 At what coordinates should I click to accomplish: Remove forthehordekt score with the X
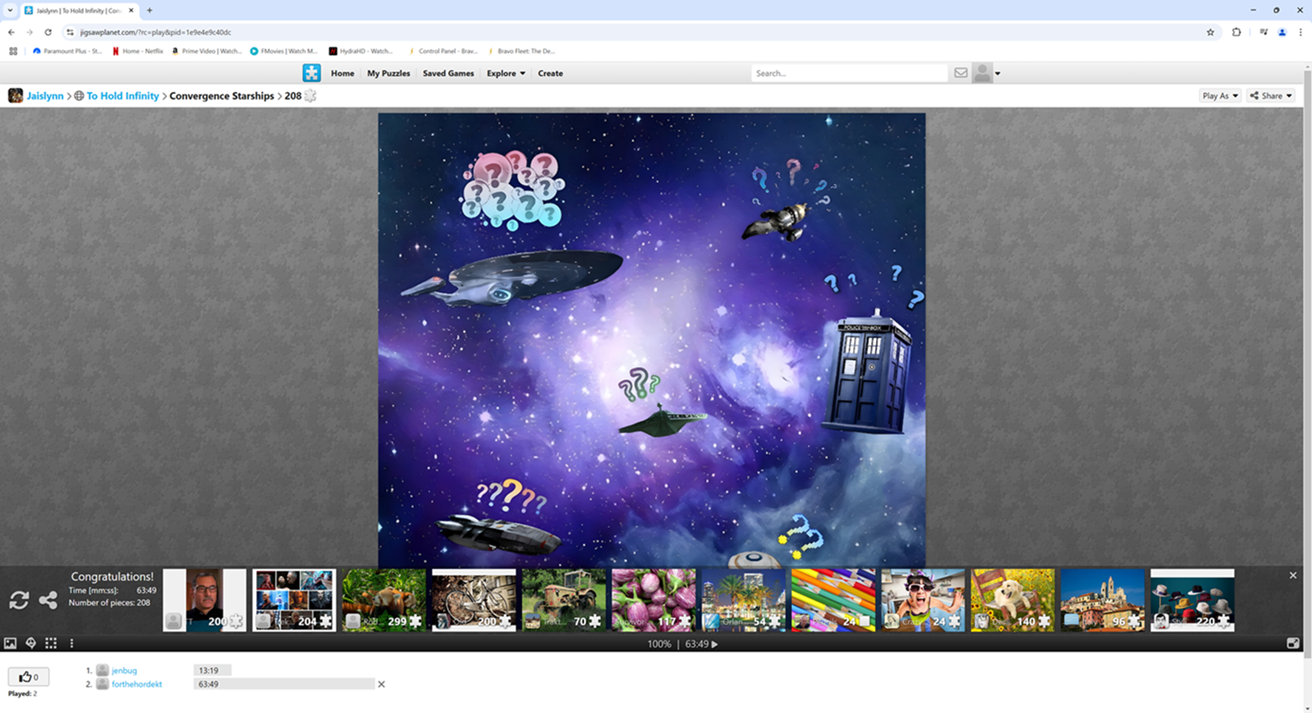point(381,685)
